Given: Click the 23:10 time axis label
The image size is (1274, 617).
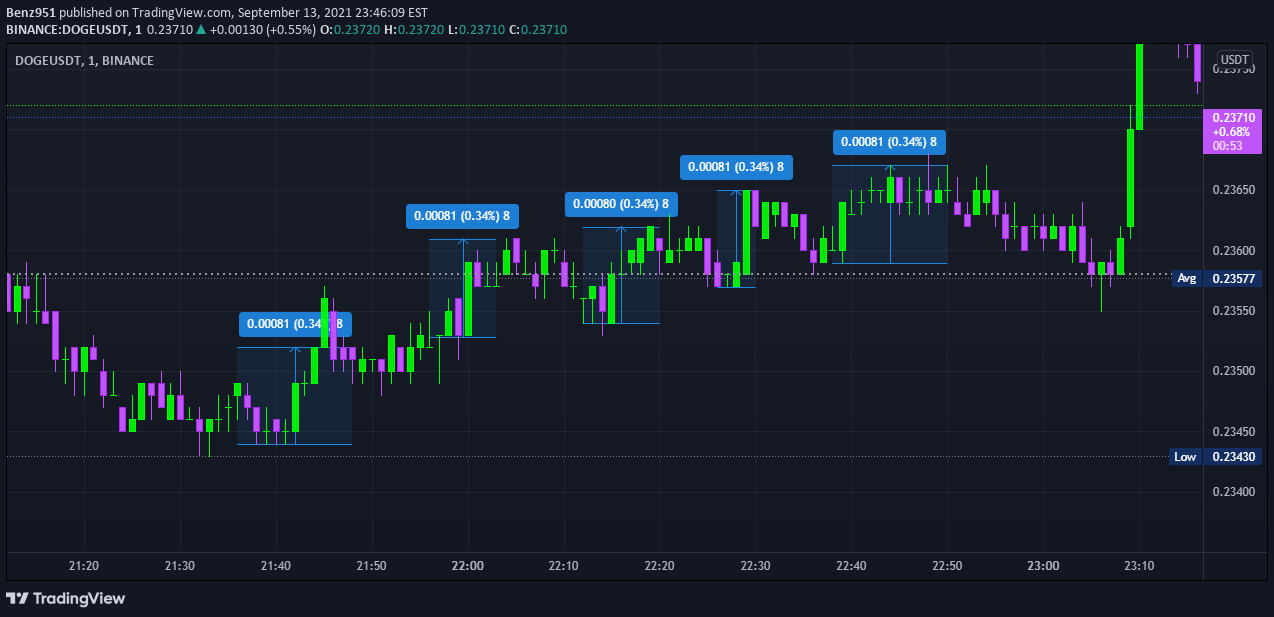Looking at the screenshot, I should point(1139,566).
